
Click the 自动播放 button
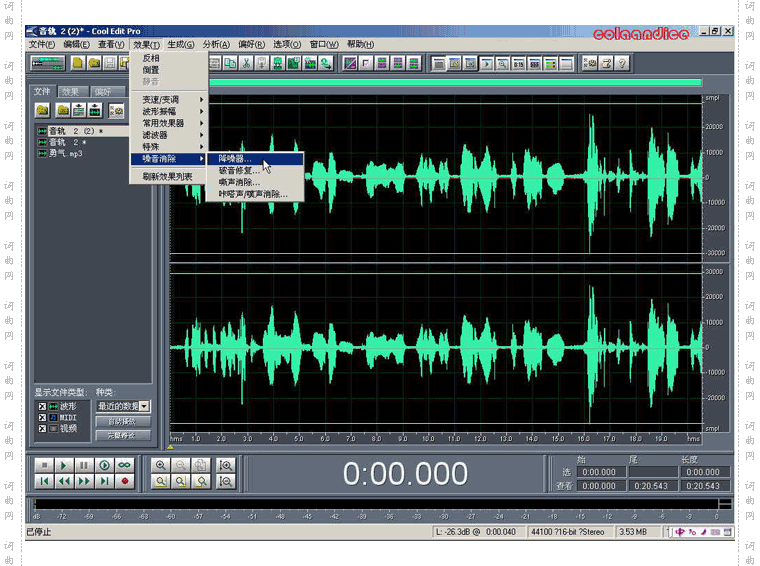coord(123,422)
